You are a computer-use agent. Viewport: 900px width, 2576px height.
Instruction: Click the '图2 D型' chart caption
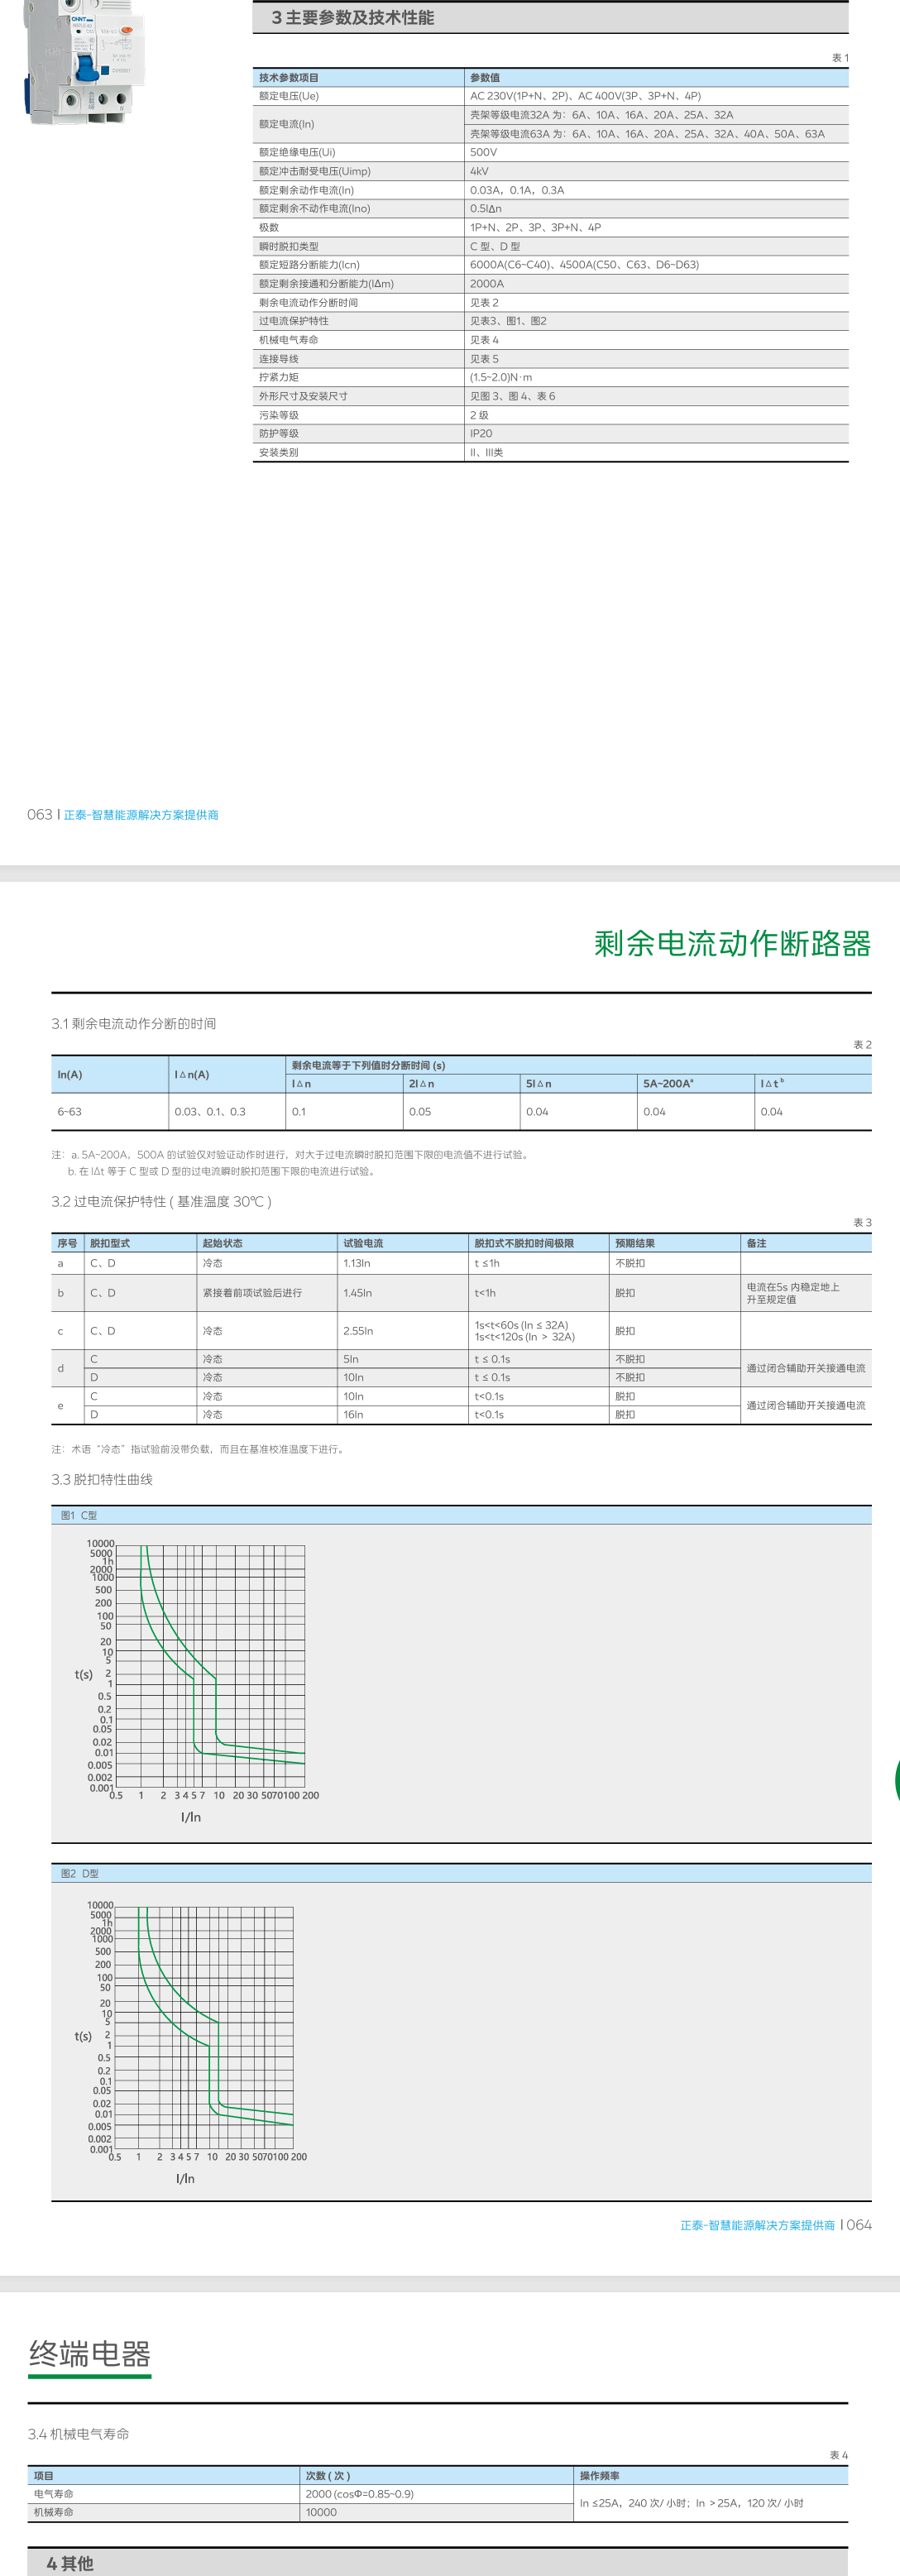pos(80,1874)
